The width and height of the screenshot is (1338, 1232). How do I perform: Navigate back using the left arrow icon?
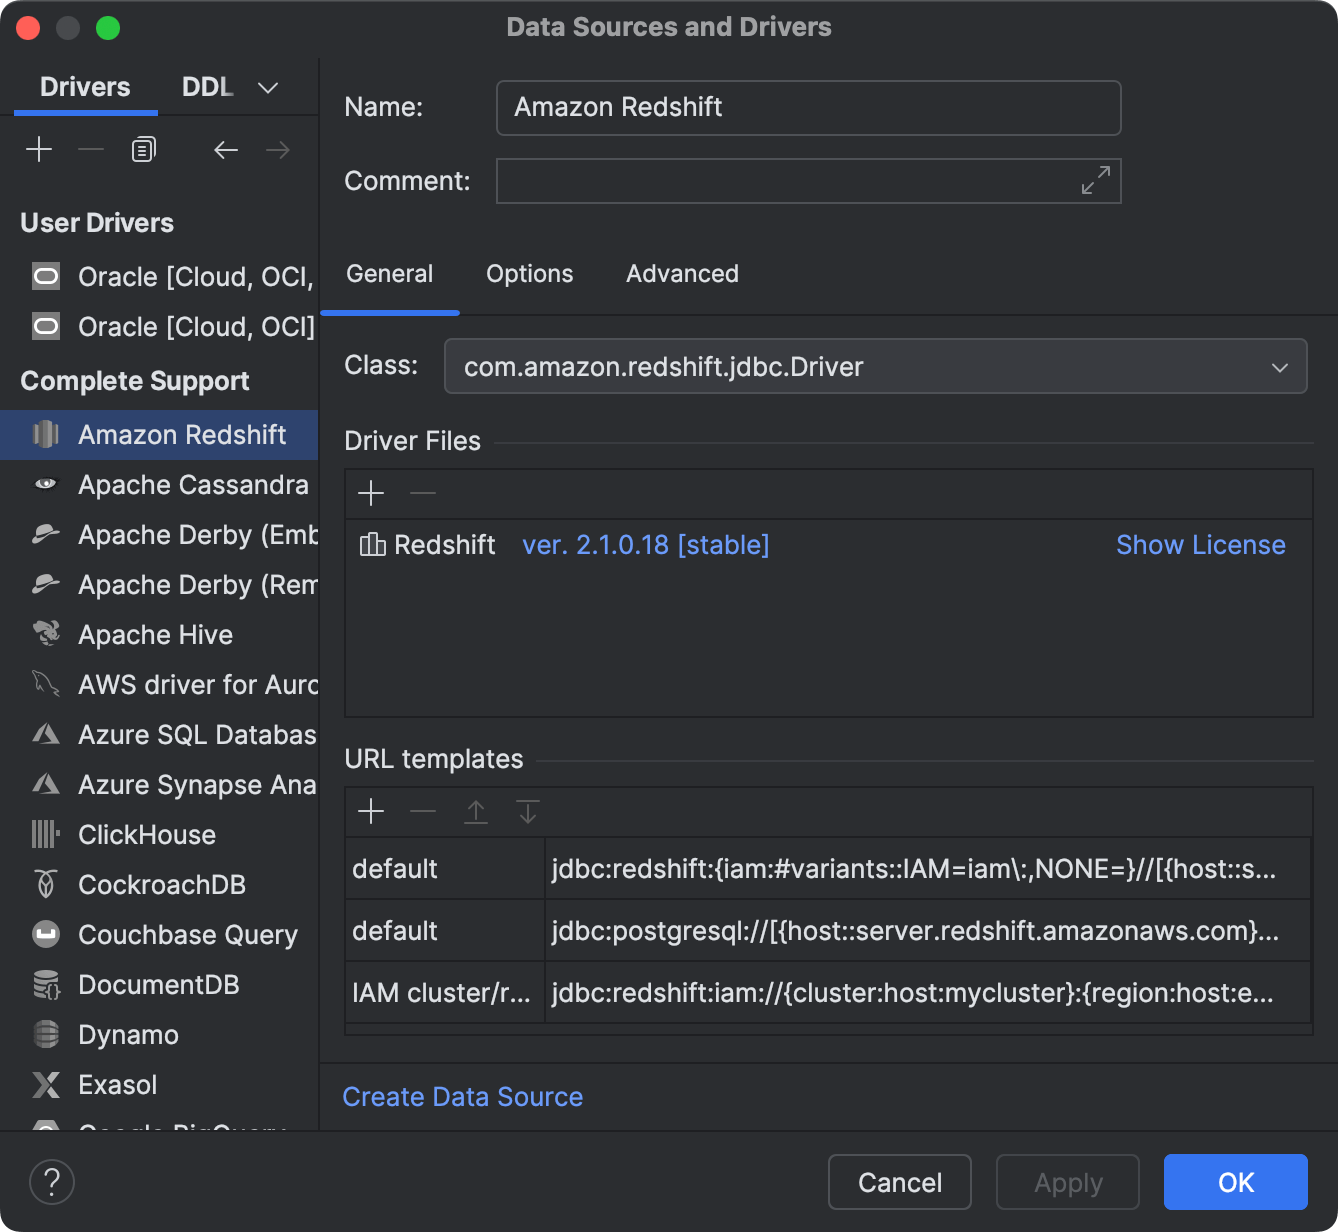(x=225, y=150)
